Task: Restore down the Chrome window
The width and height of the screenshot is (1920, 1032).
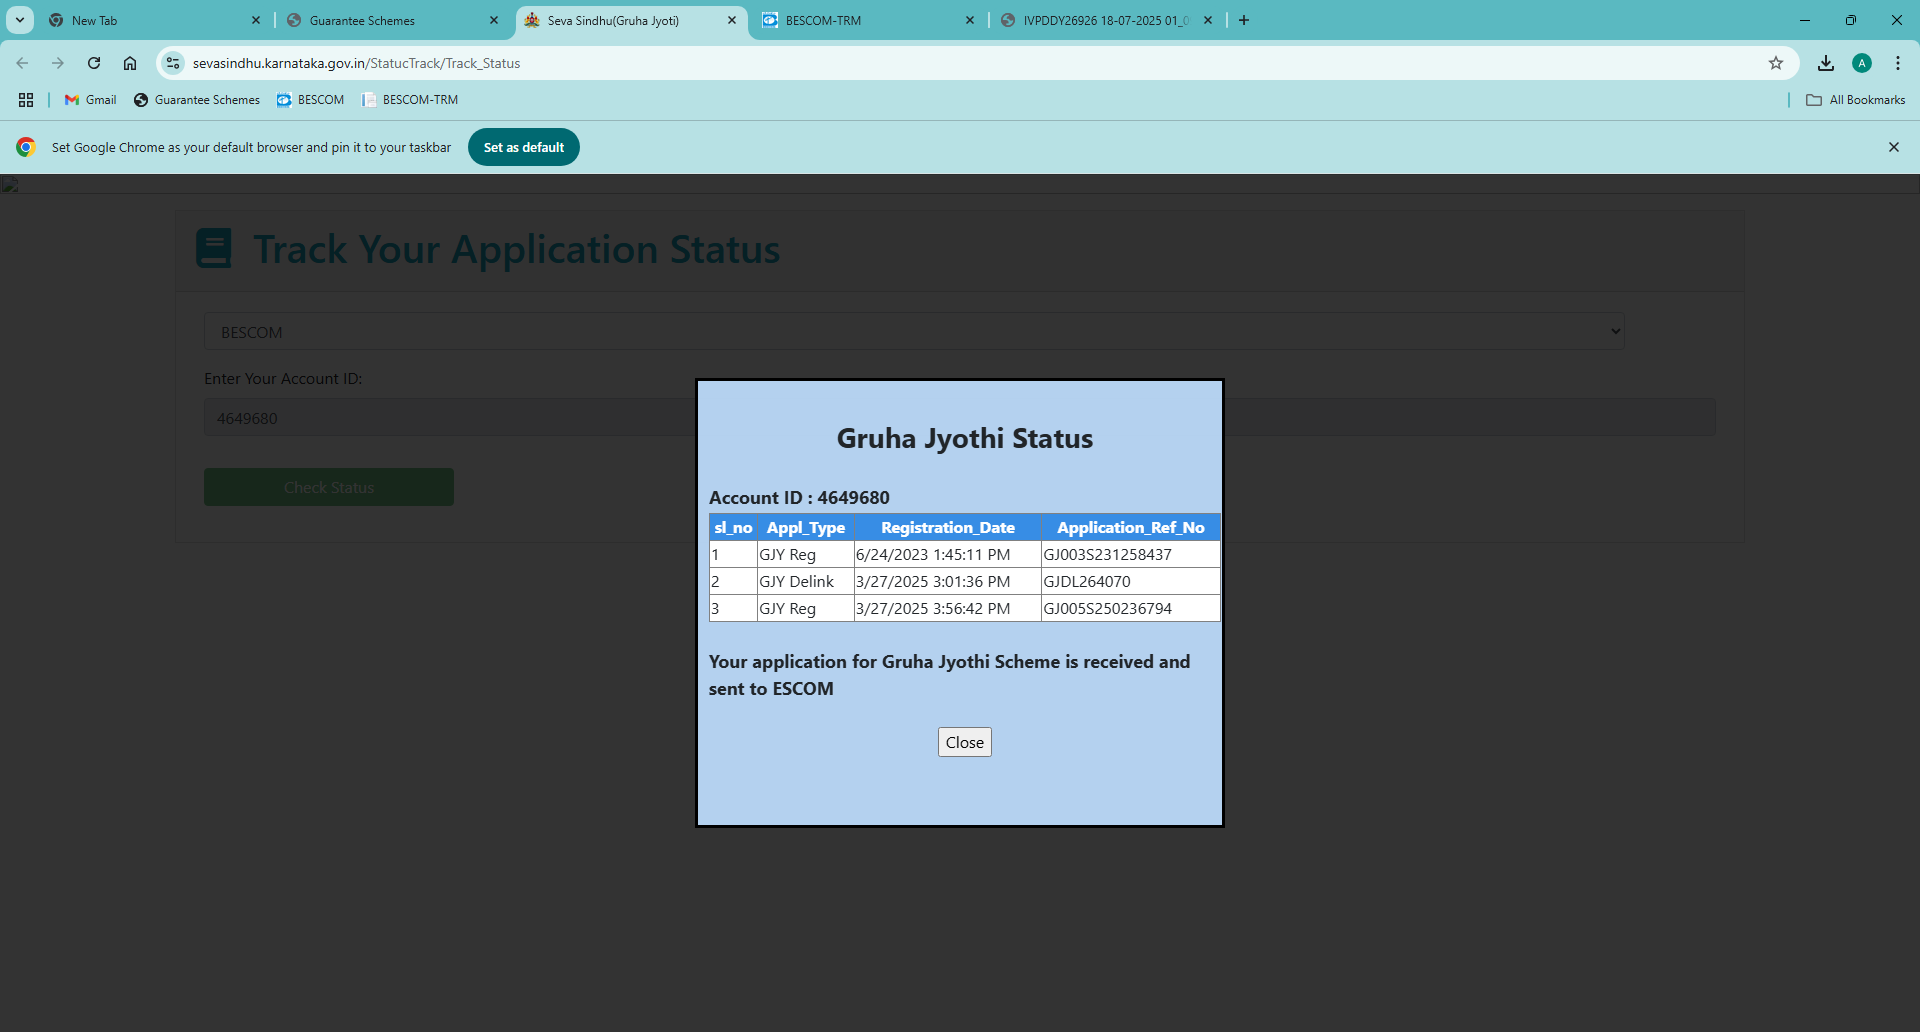Action: [x=1851, y=20]
